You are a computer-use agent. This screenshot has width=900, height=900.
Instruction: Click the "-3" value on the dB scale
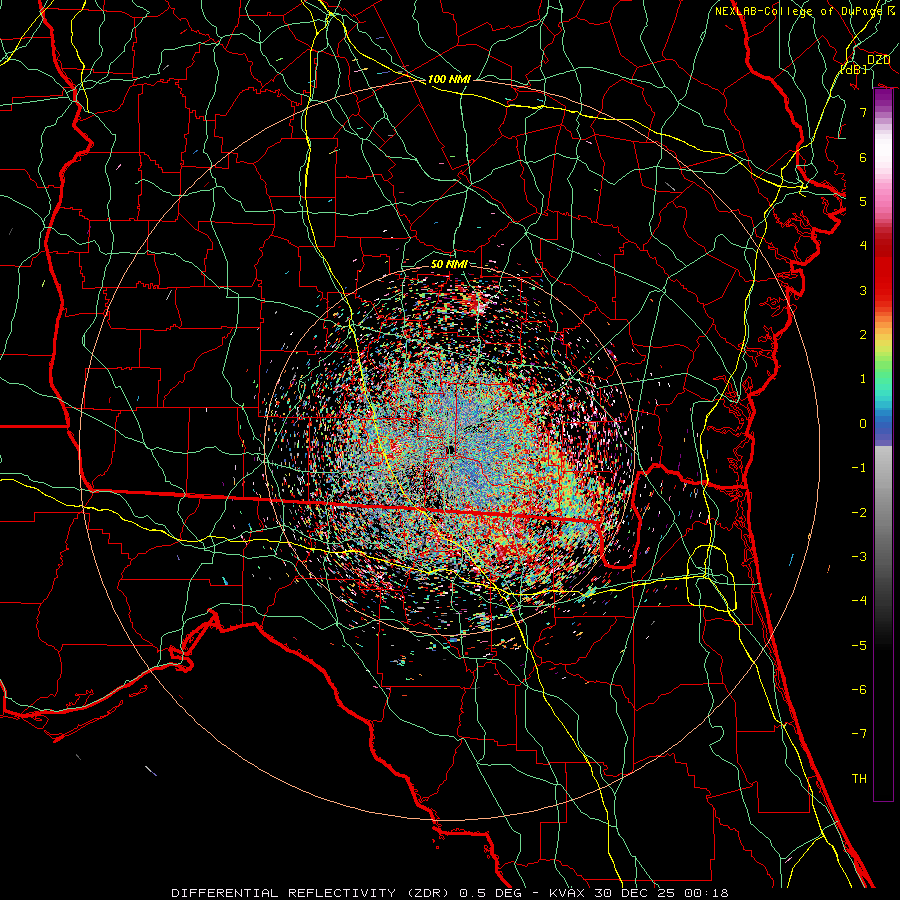pos(859,557)
